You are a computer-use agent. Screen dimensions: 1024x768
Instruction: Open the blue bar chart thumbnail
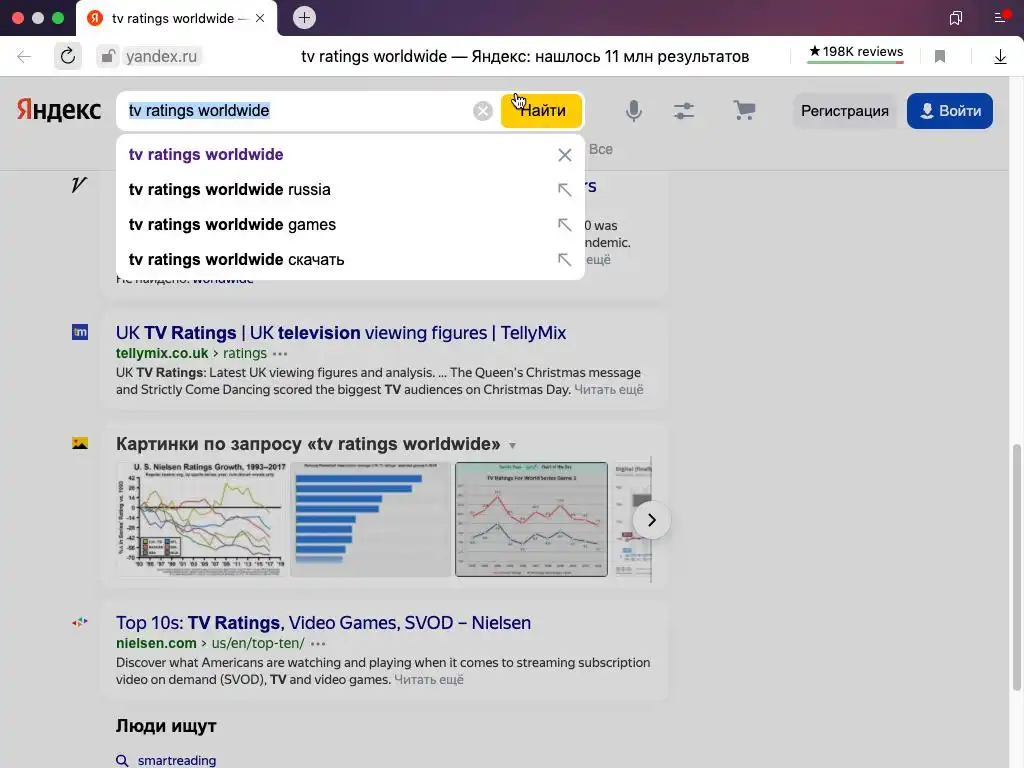point(370,519)
